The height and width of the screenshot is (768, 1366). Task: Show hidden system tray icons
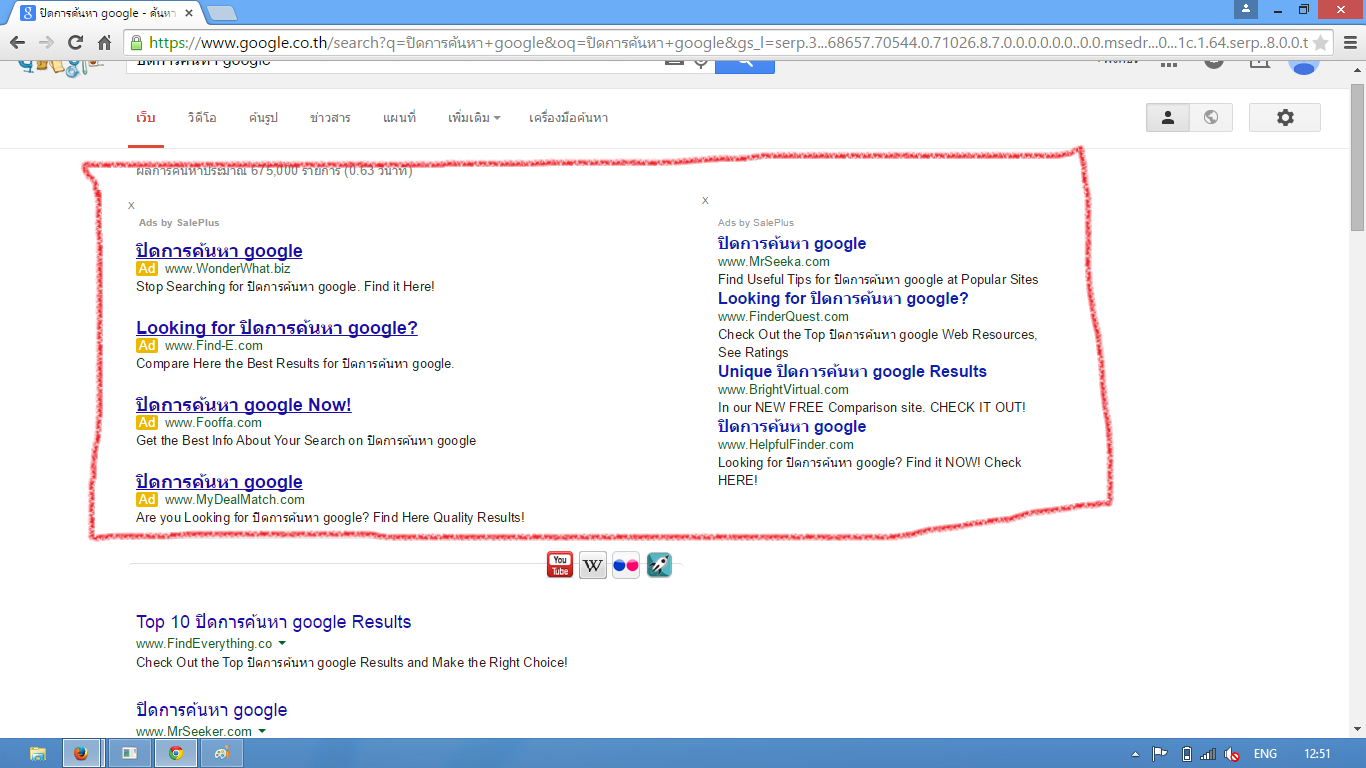[x=1135, y=754]
